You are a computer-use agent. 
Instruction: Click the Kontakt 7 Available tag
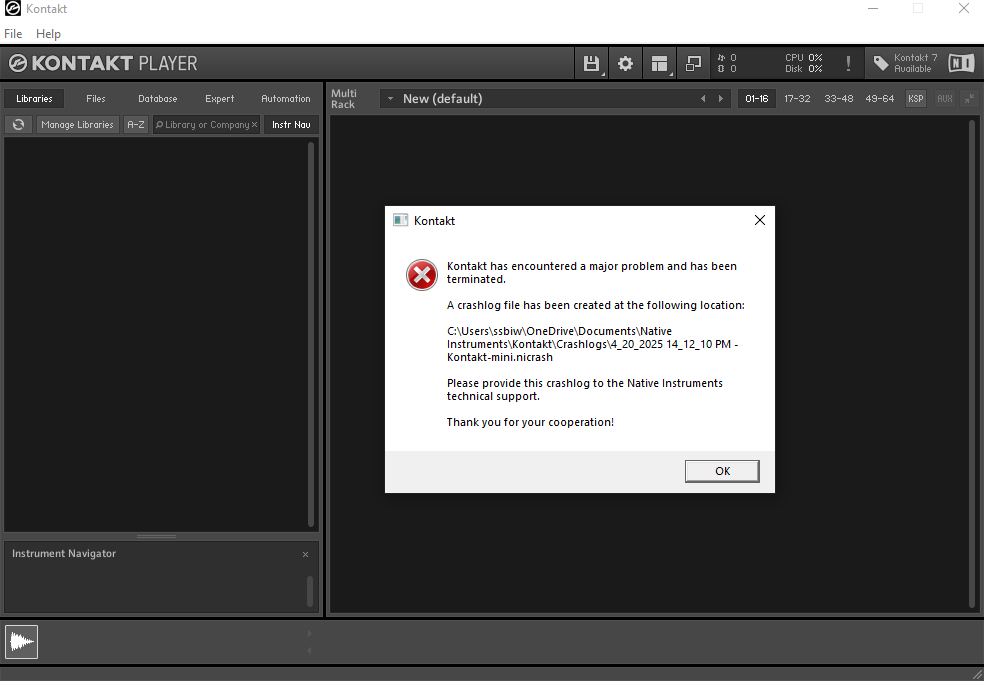pyautogui.click(x=905, y=63)
